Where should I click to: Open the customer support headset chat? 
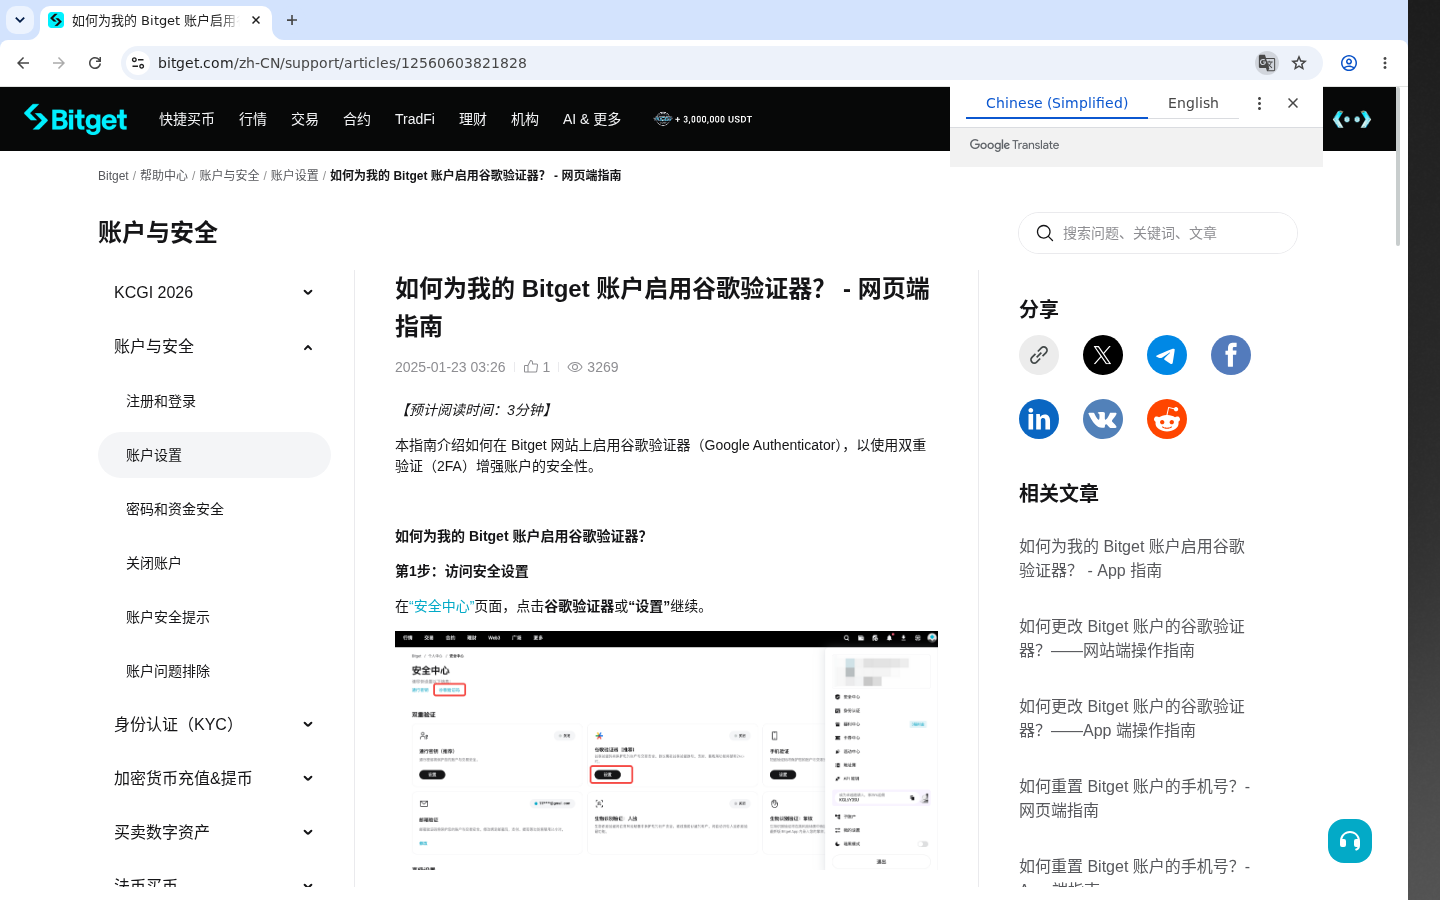point(1350,841)
